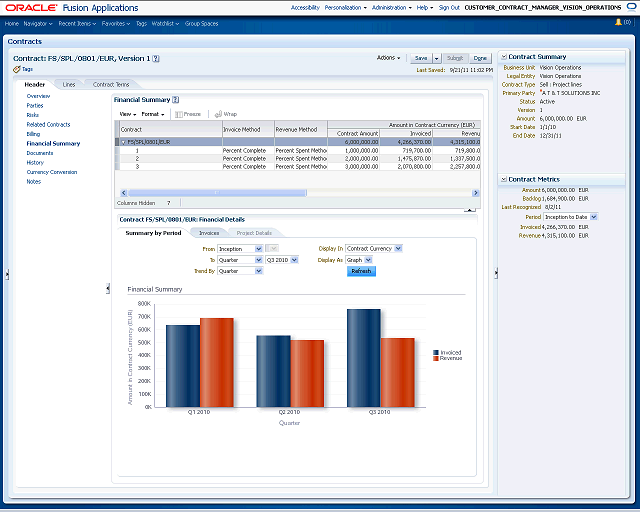Viewport: 640px width, 512px height.
Task: Switch to the Contract Terms tab
Action: pyautogui.click(x=111, y=85)
